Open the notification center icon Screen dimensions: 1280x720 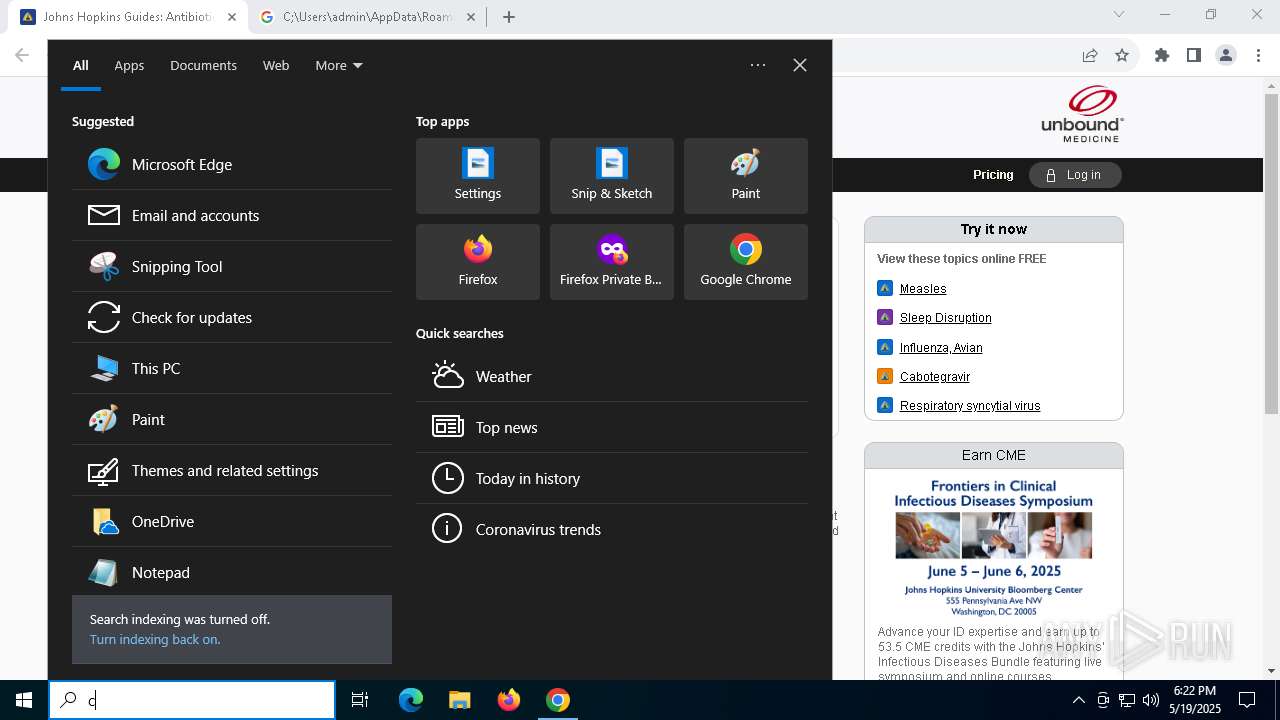click(1247, 700)
